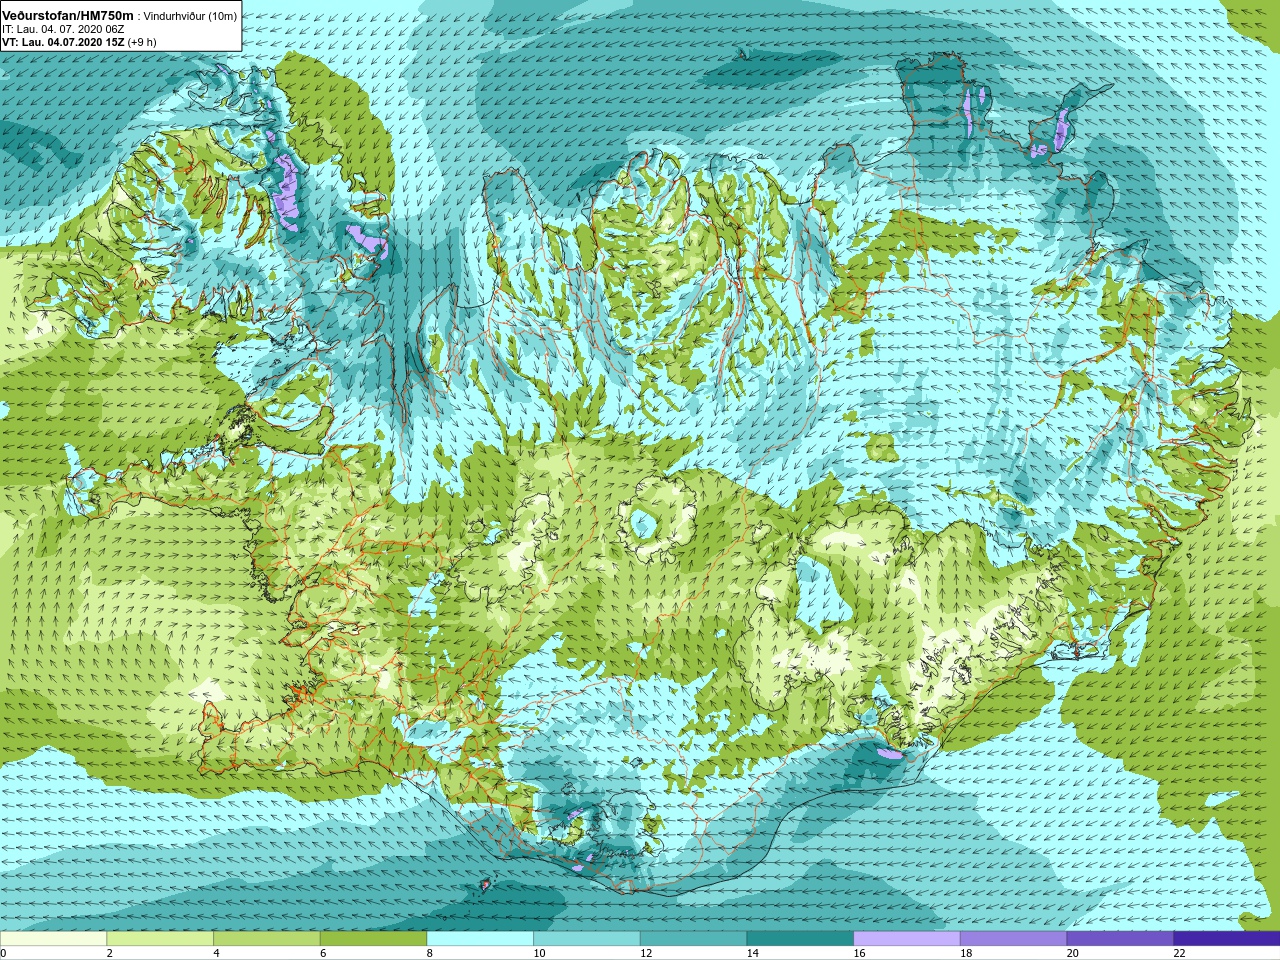Click the legend scale number '20'
This screenshot has height=960, width=1280.
point(1073,953)
